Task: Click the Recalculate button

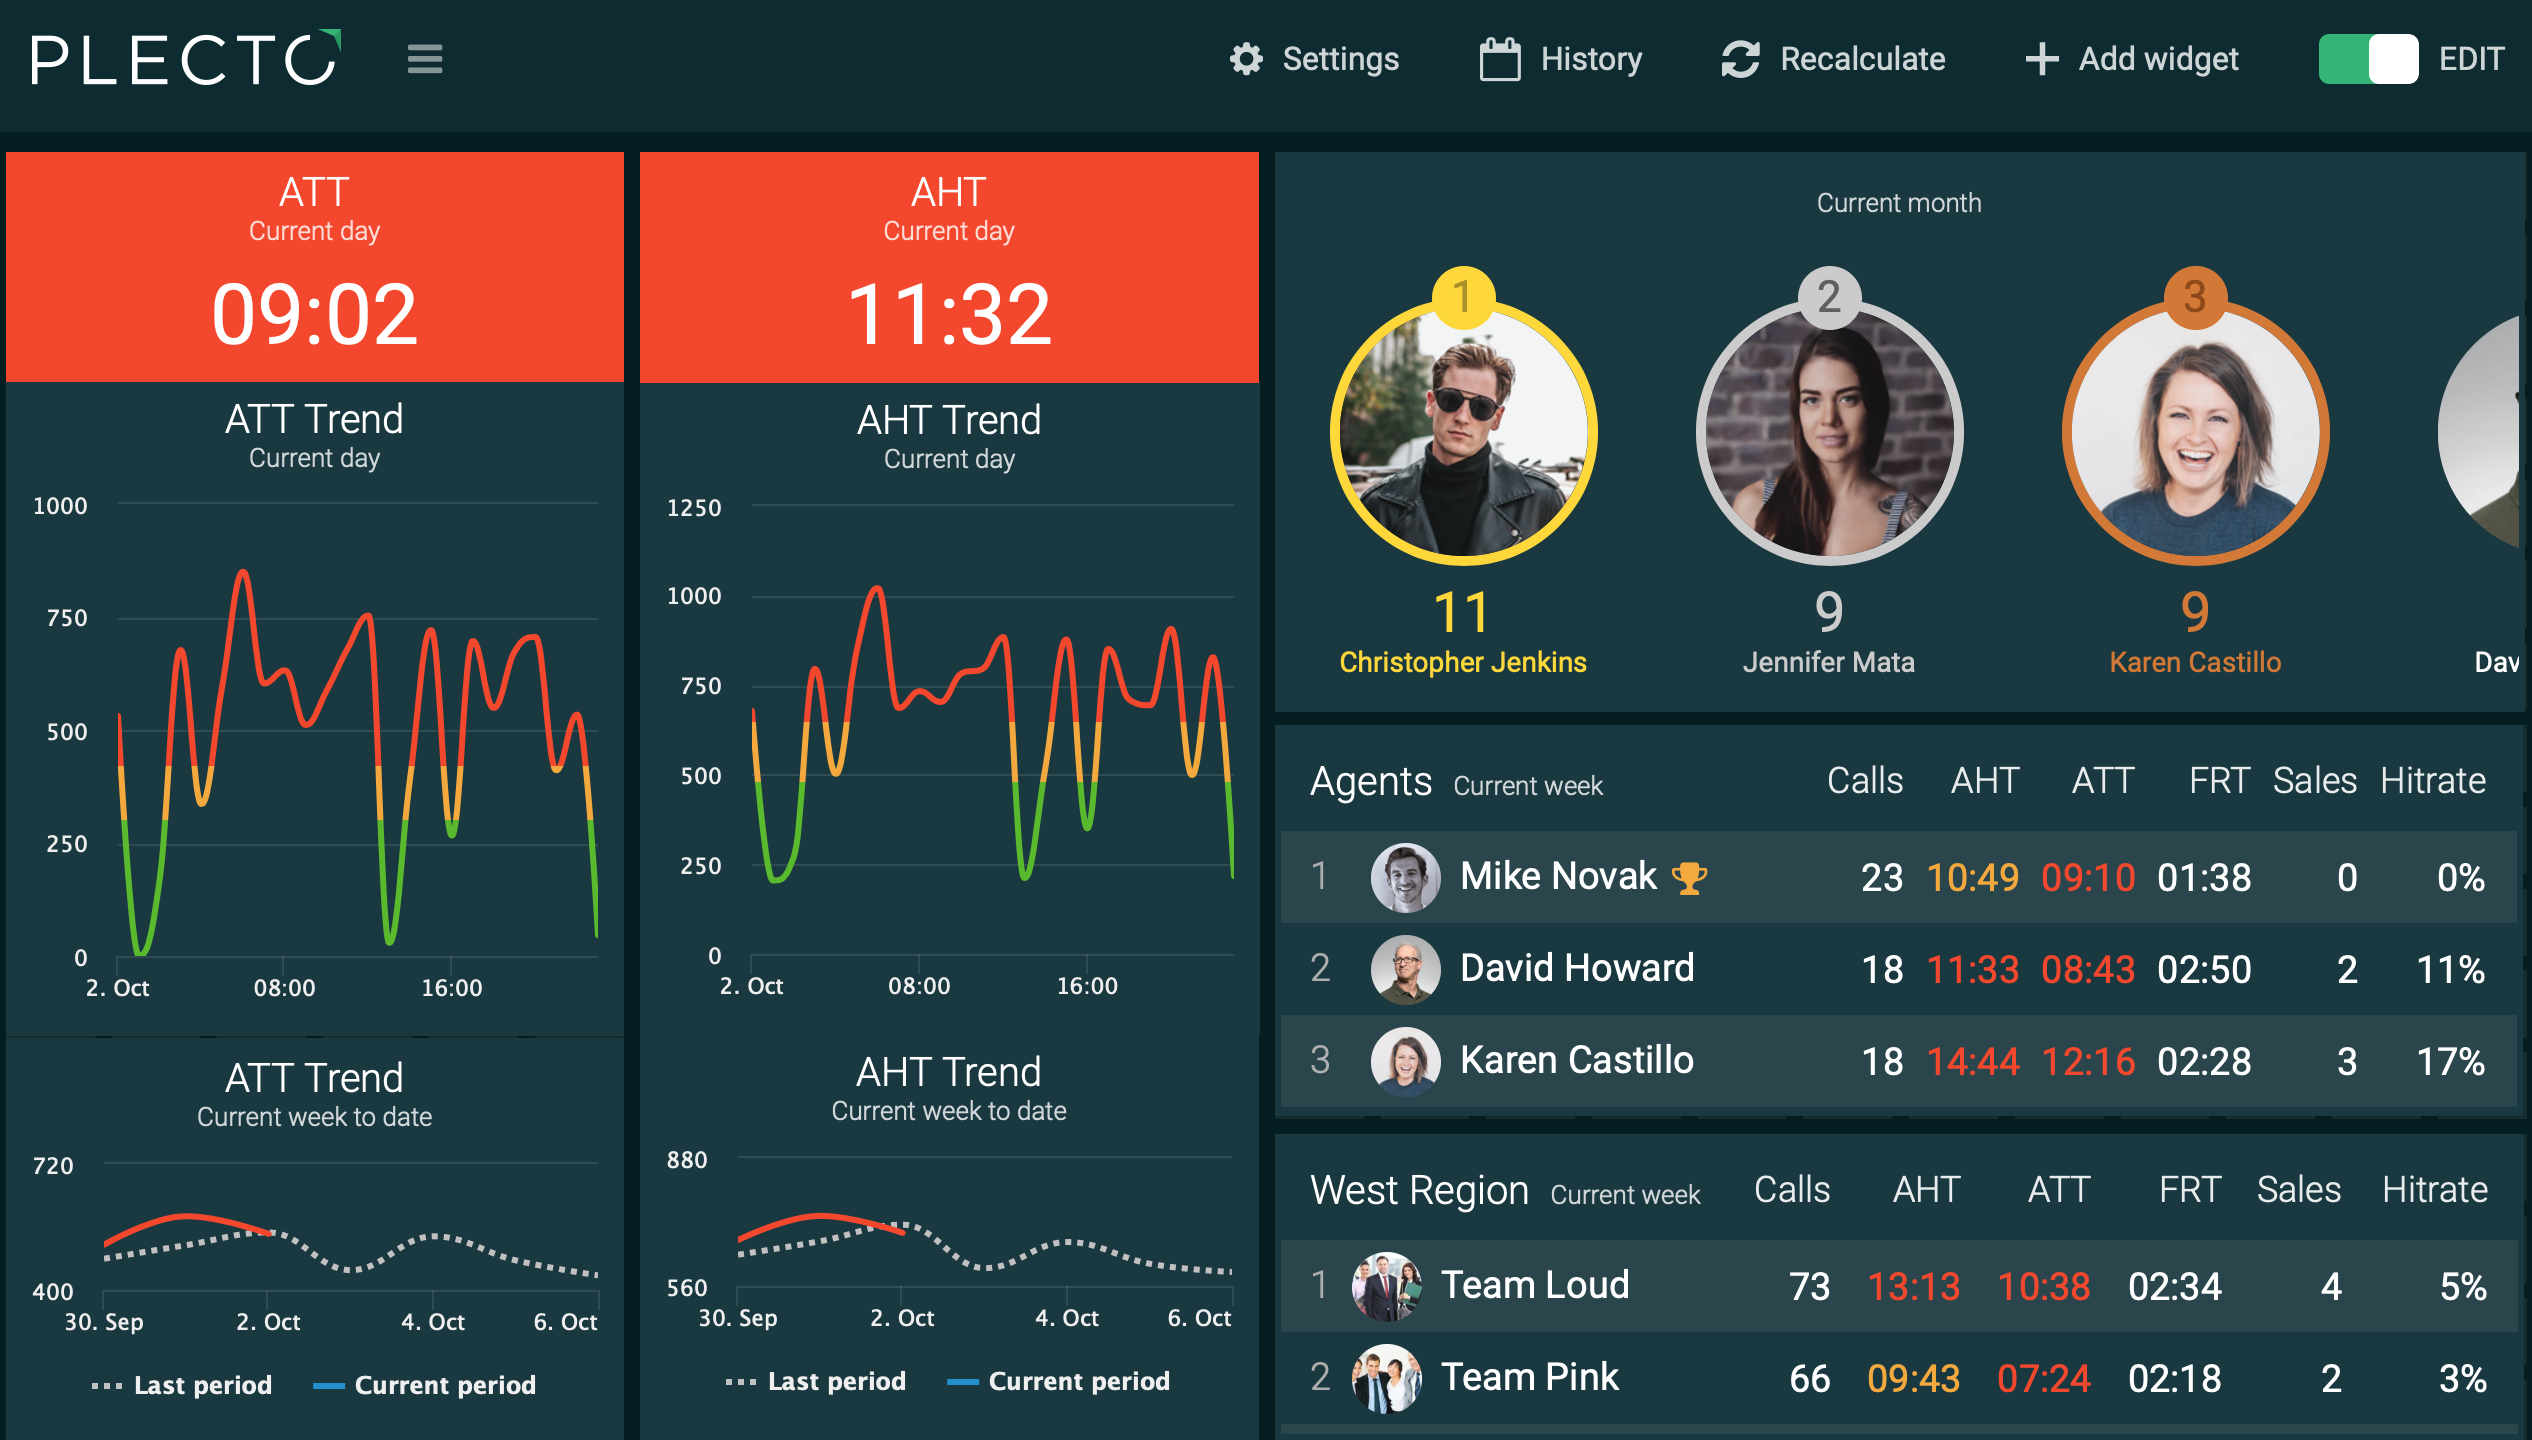Action: pyautogui.click(x=1831, y=59)
